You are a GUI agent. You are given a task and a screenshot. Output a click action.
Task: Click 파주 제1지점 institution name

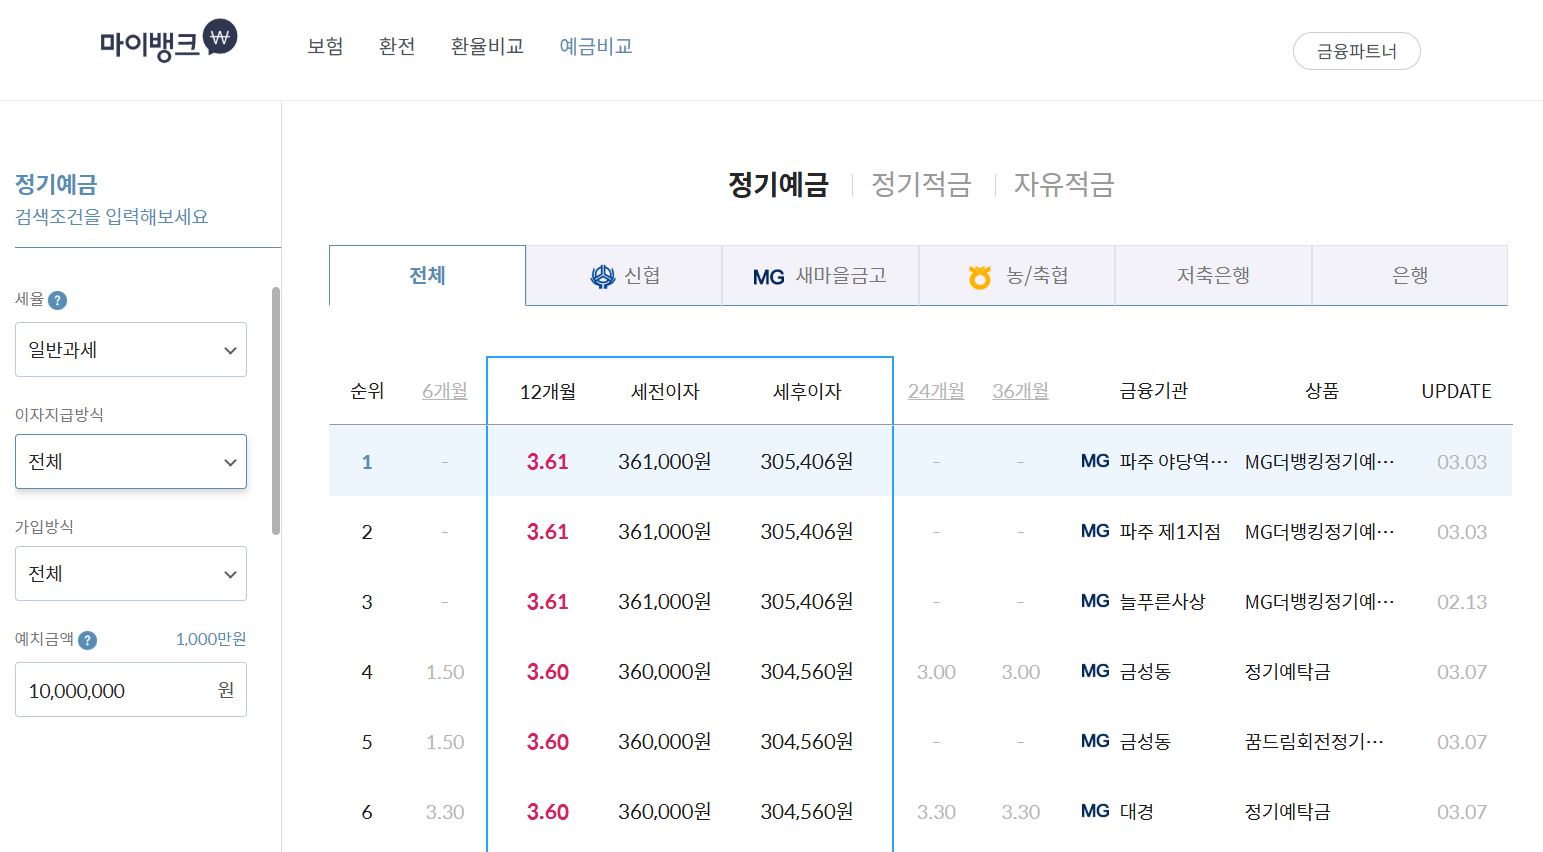(1170, 531)
